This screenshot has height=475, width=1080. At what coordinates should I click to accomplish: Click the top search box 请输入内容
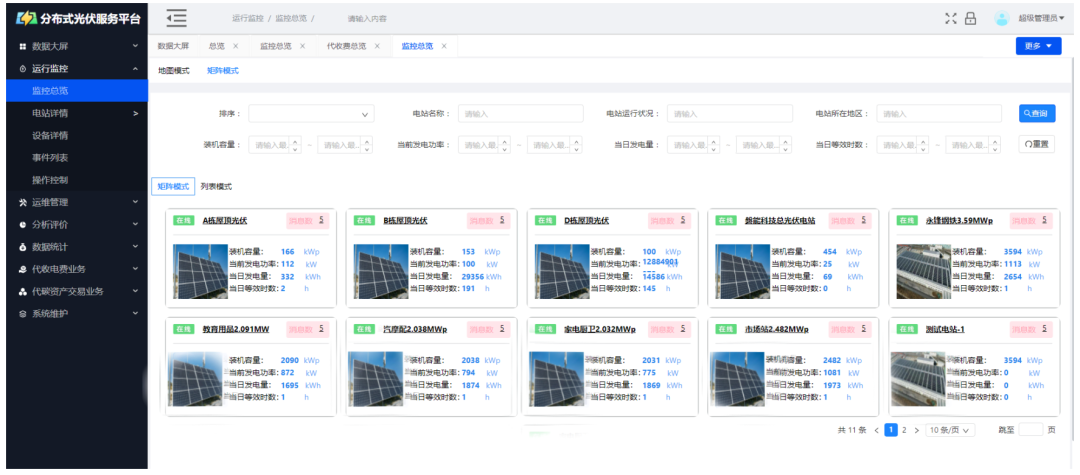(367, 19)
